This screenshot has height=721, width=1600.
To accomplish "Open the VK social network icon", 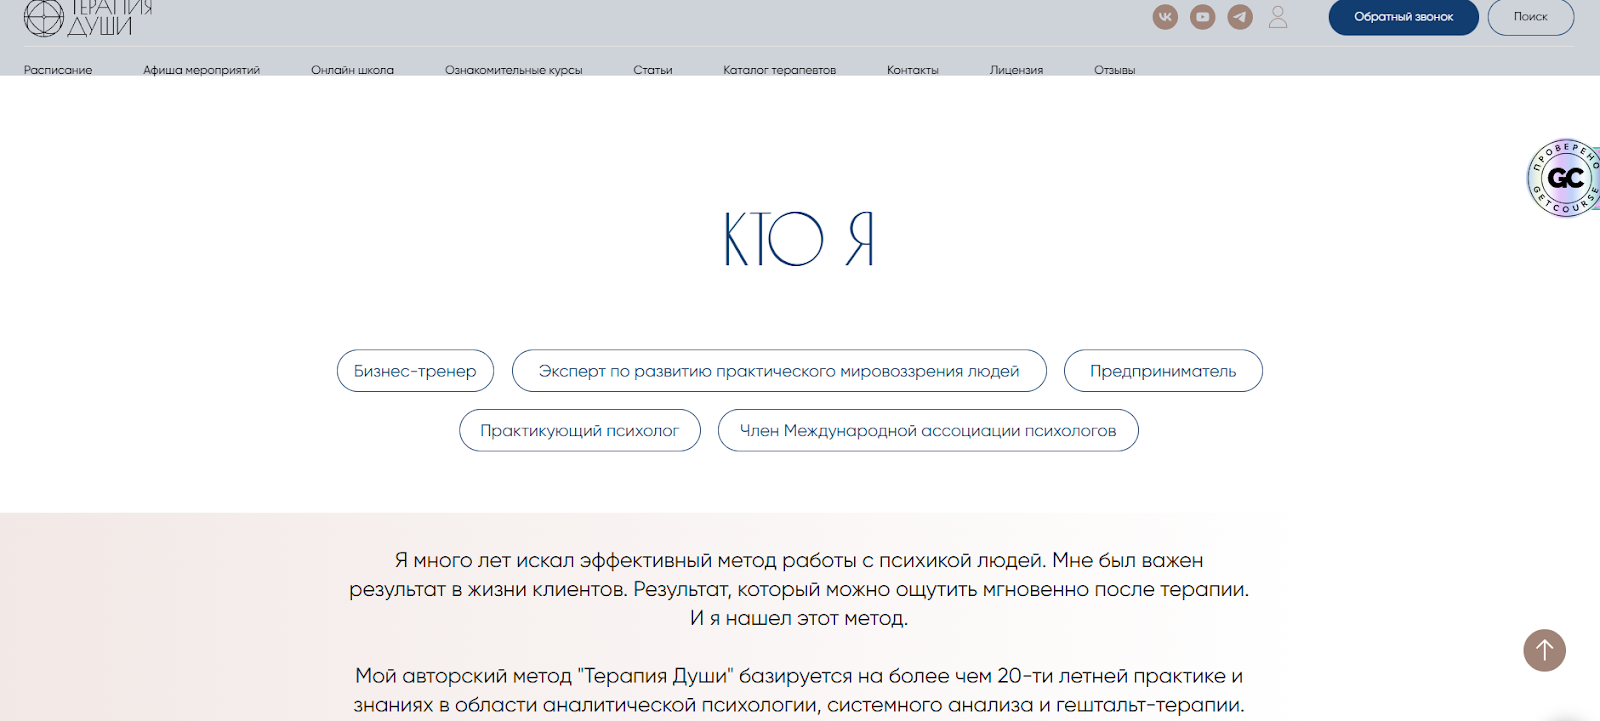I will coord(1165,17).
